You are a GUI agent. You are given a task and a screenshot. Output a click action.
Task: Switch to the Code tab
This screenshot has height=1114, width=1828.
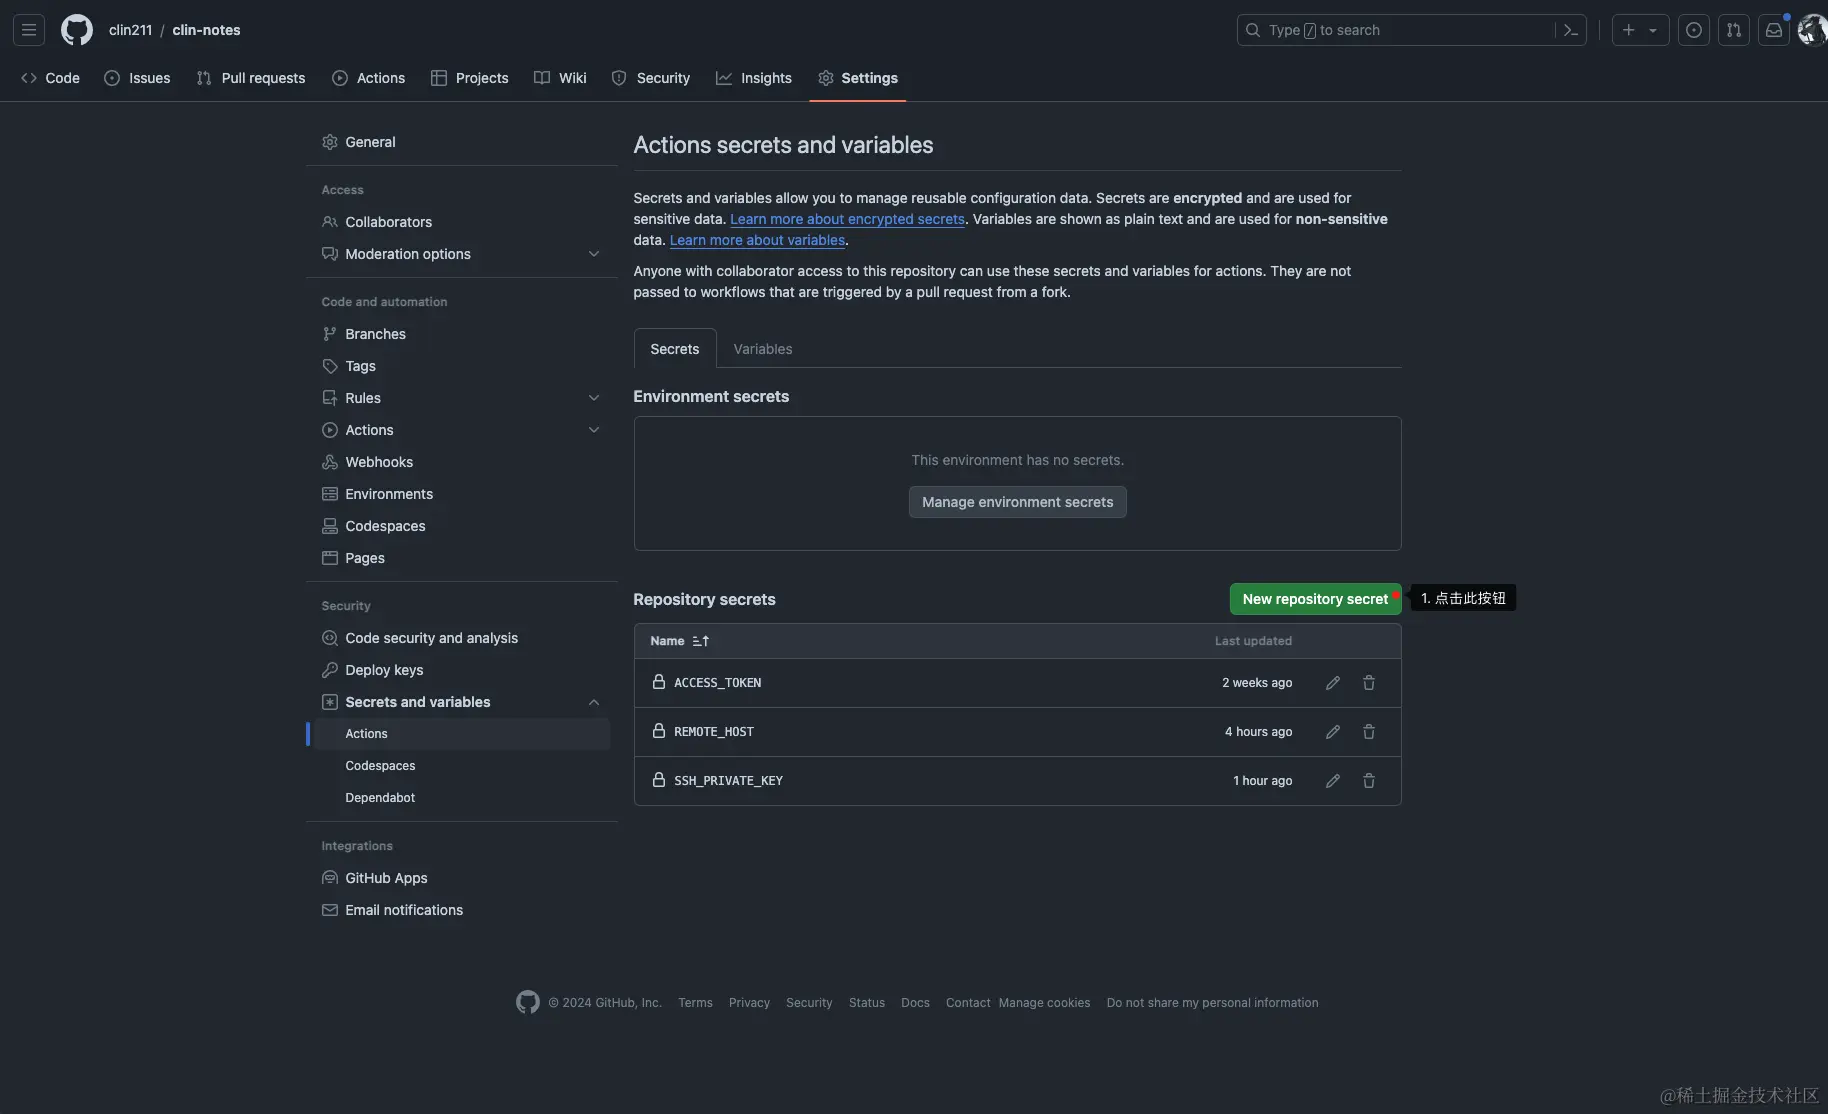pos(50,78)
